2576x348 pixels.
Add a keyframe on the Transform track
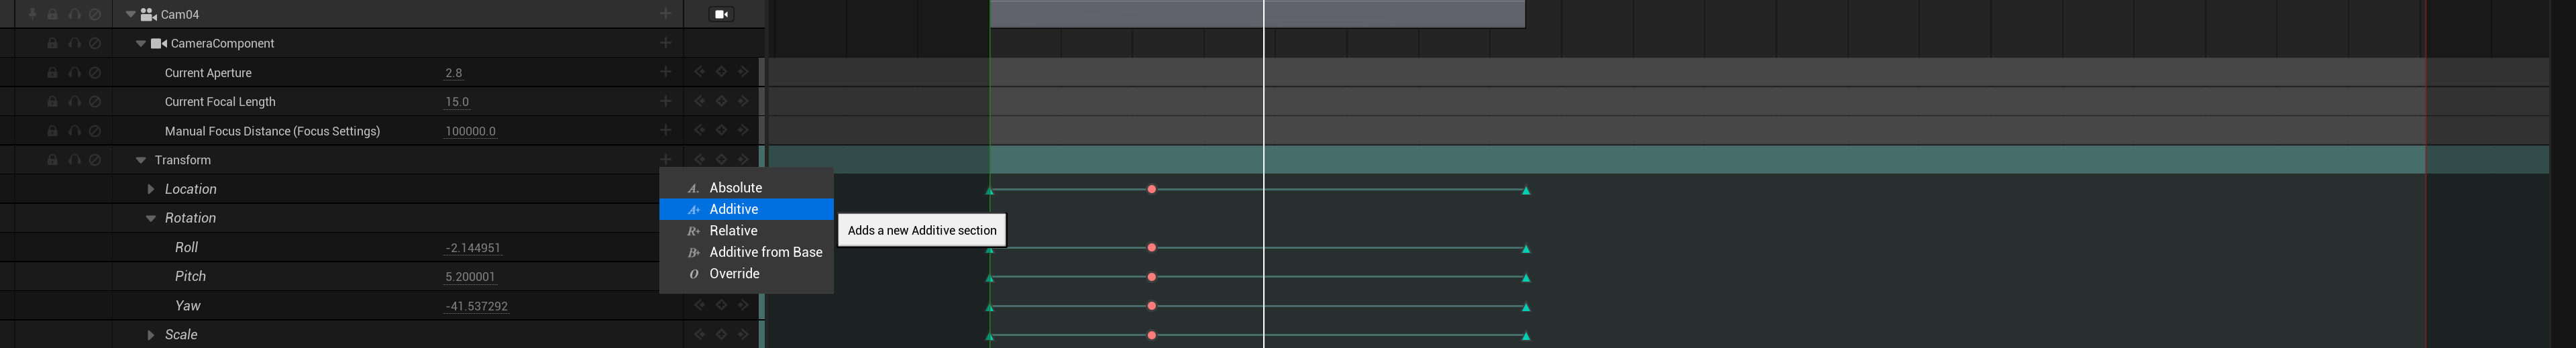tap(721, 159)
